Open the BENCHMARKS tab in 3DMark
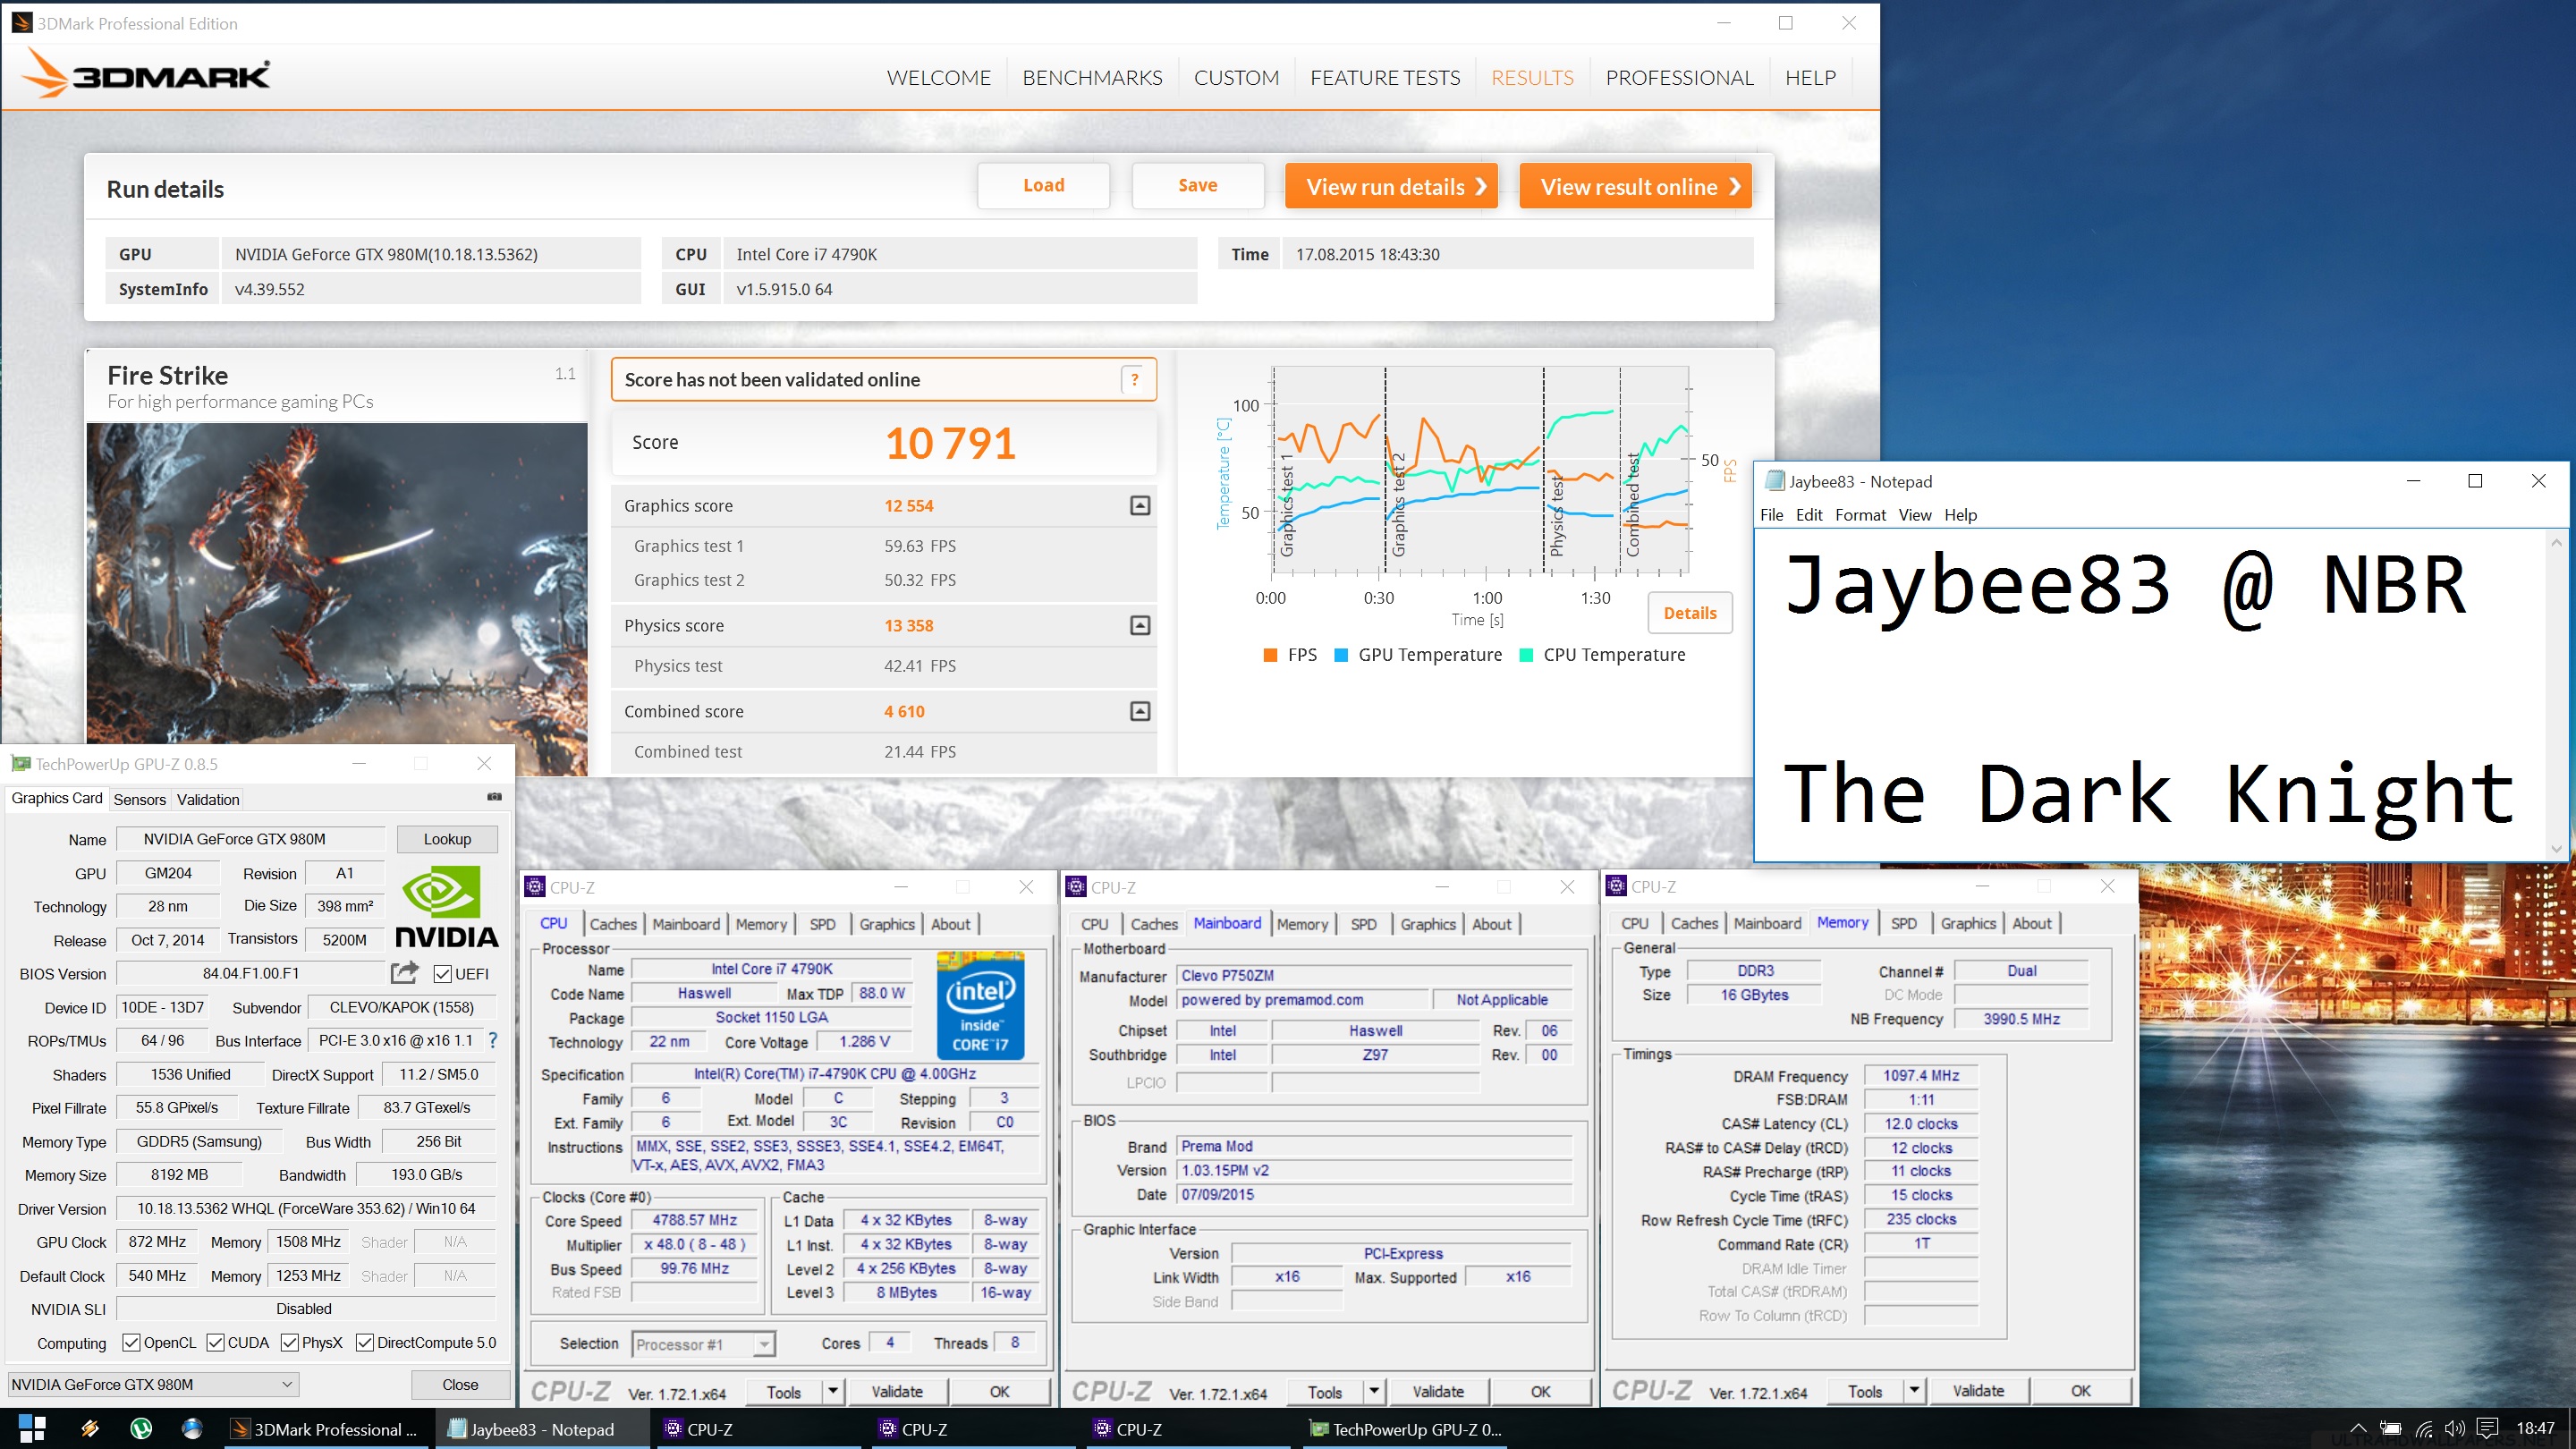 point(1092,78)
